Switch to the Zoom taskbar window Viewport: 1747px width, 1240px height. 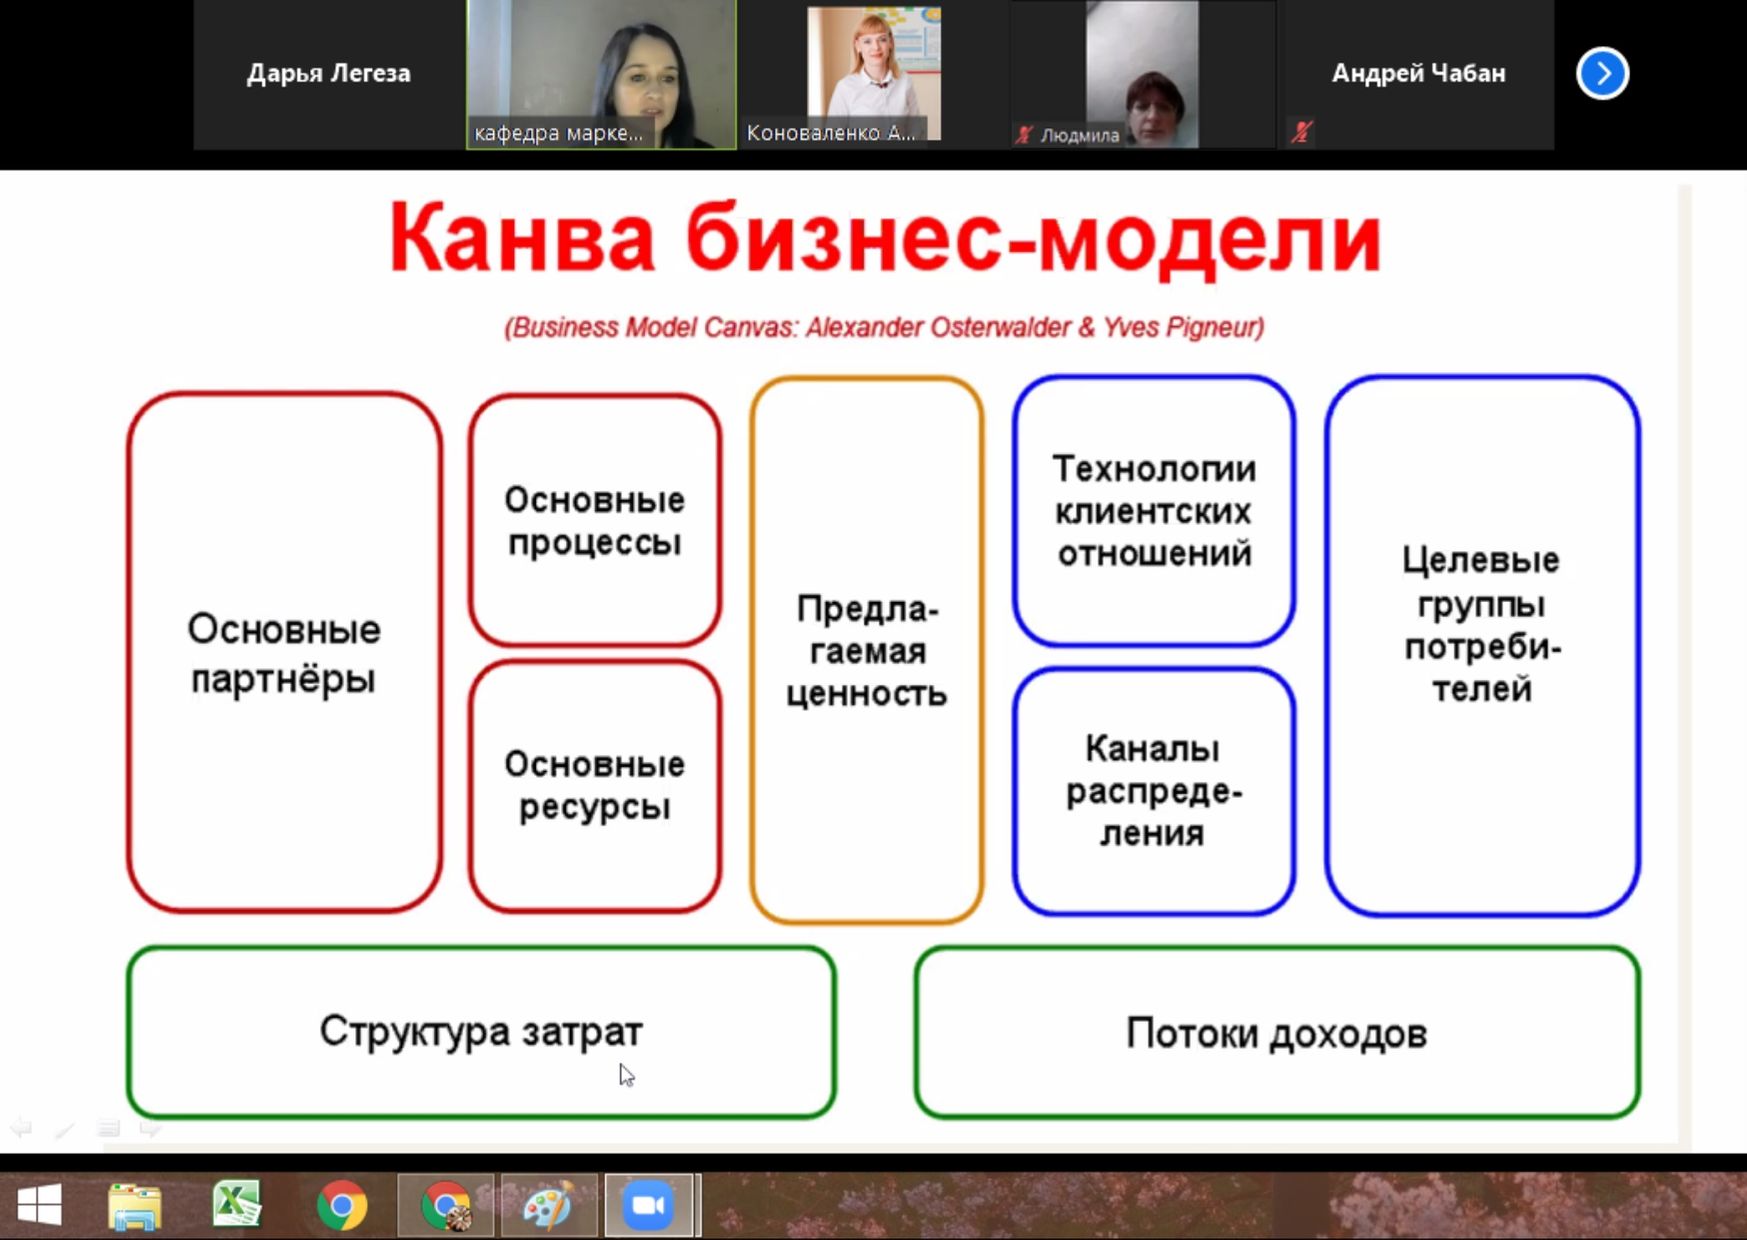649,1205
